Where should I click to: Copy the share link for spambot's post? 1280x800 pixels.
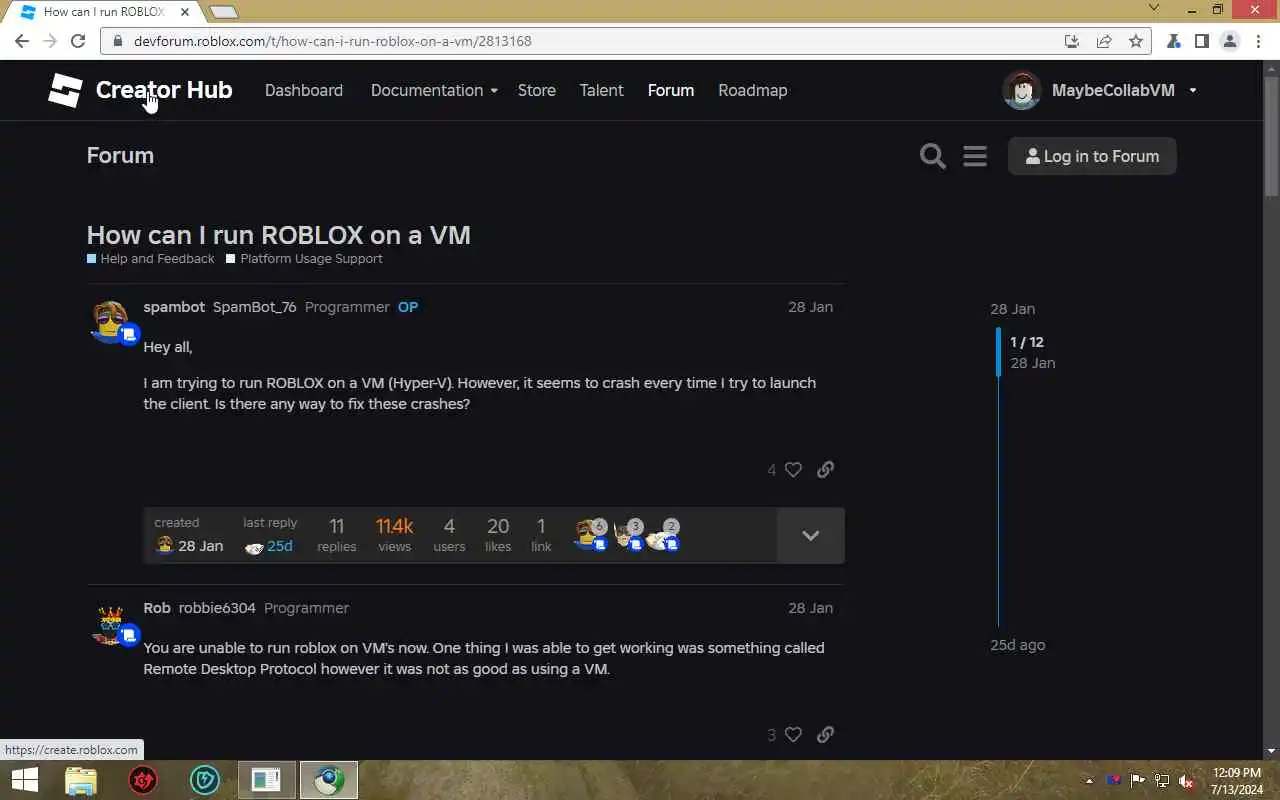click(825, 470)
